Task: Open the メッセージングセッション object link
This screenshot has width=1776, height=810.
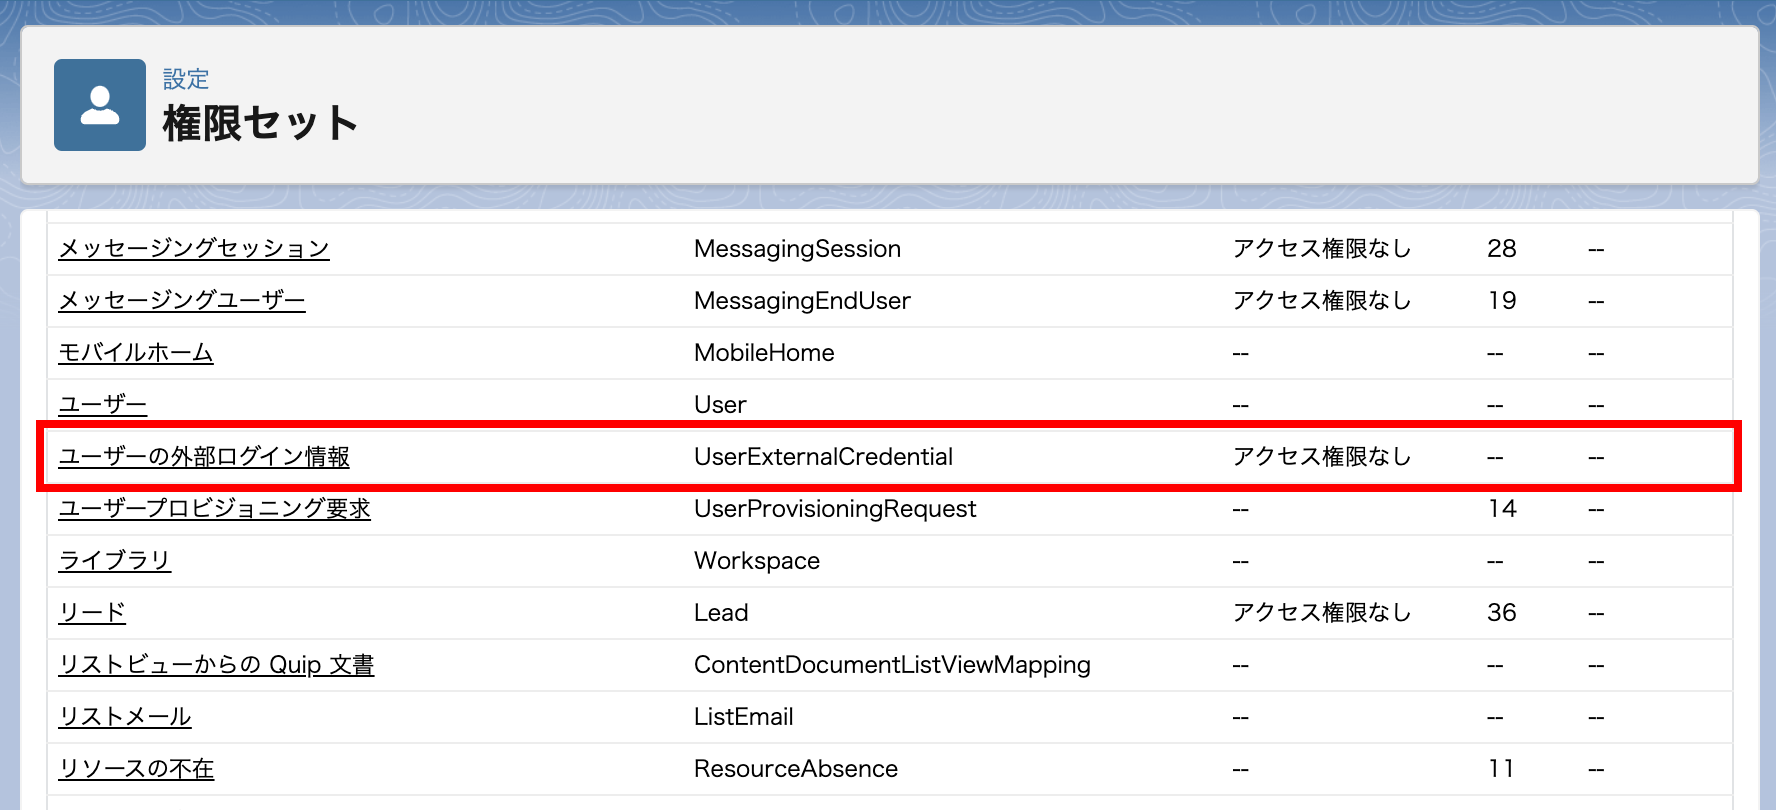Action: pyautogui.click(x=194, y=249)
